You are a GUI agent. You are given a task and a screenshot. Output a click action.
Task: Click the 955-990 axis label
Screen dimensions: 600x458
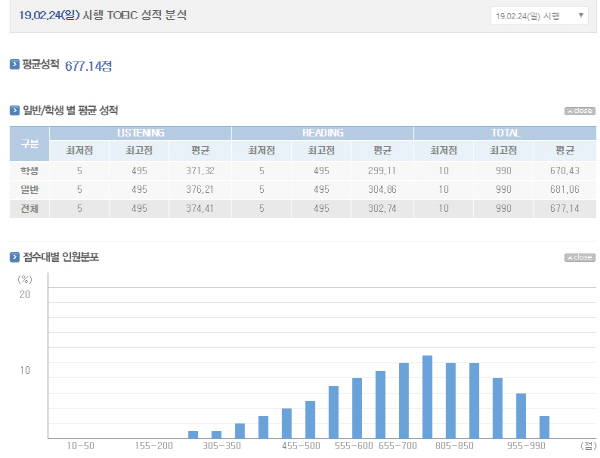pos(526,446)
